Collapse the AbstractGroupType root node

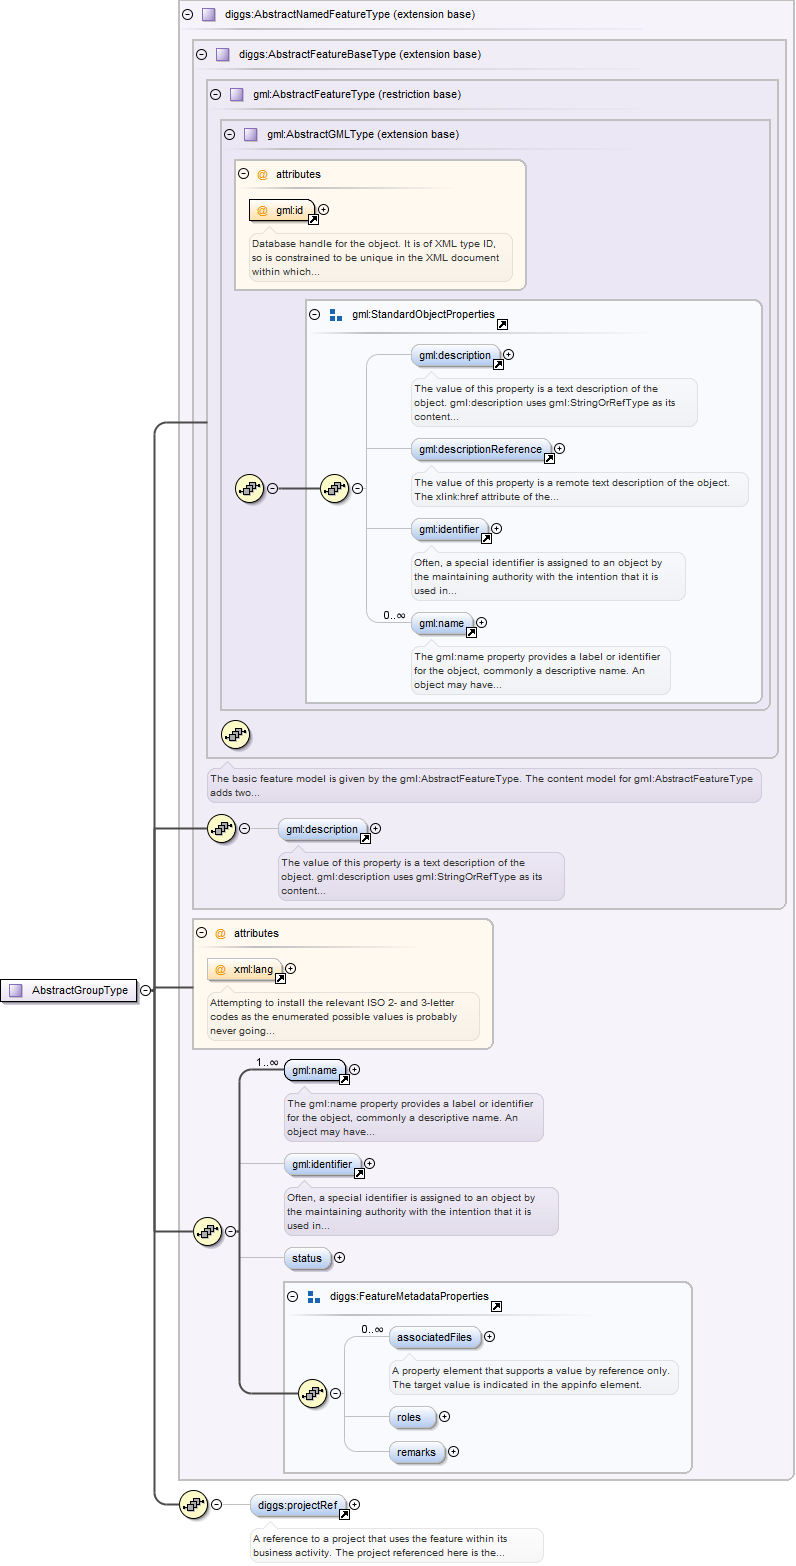tap(146, 990)
